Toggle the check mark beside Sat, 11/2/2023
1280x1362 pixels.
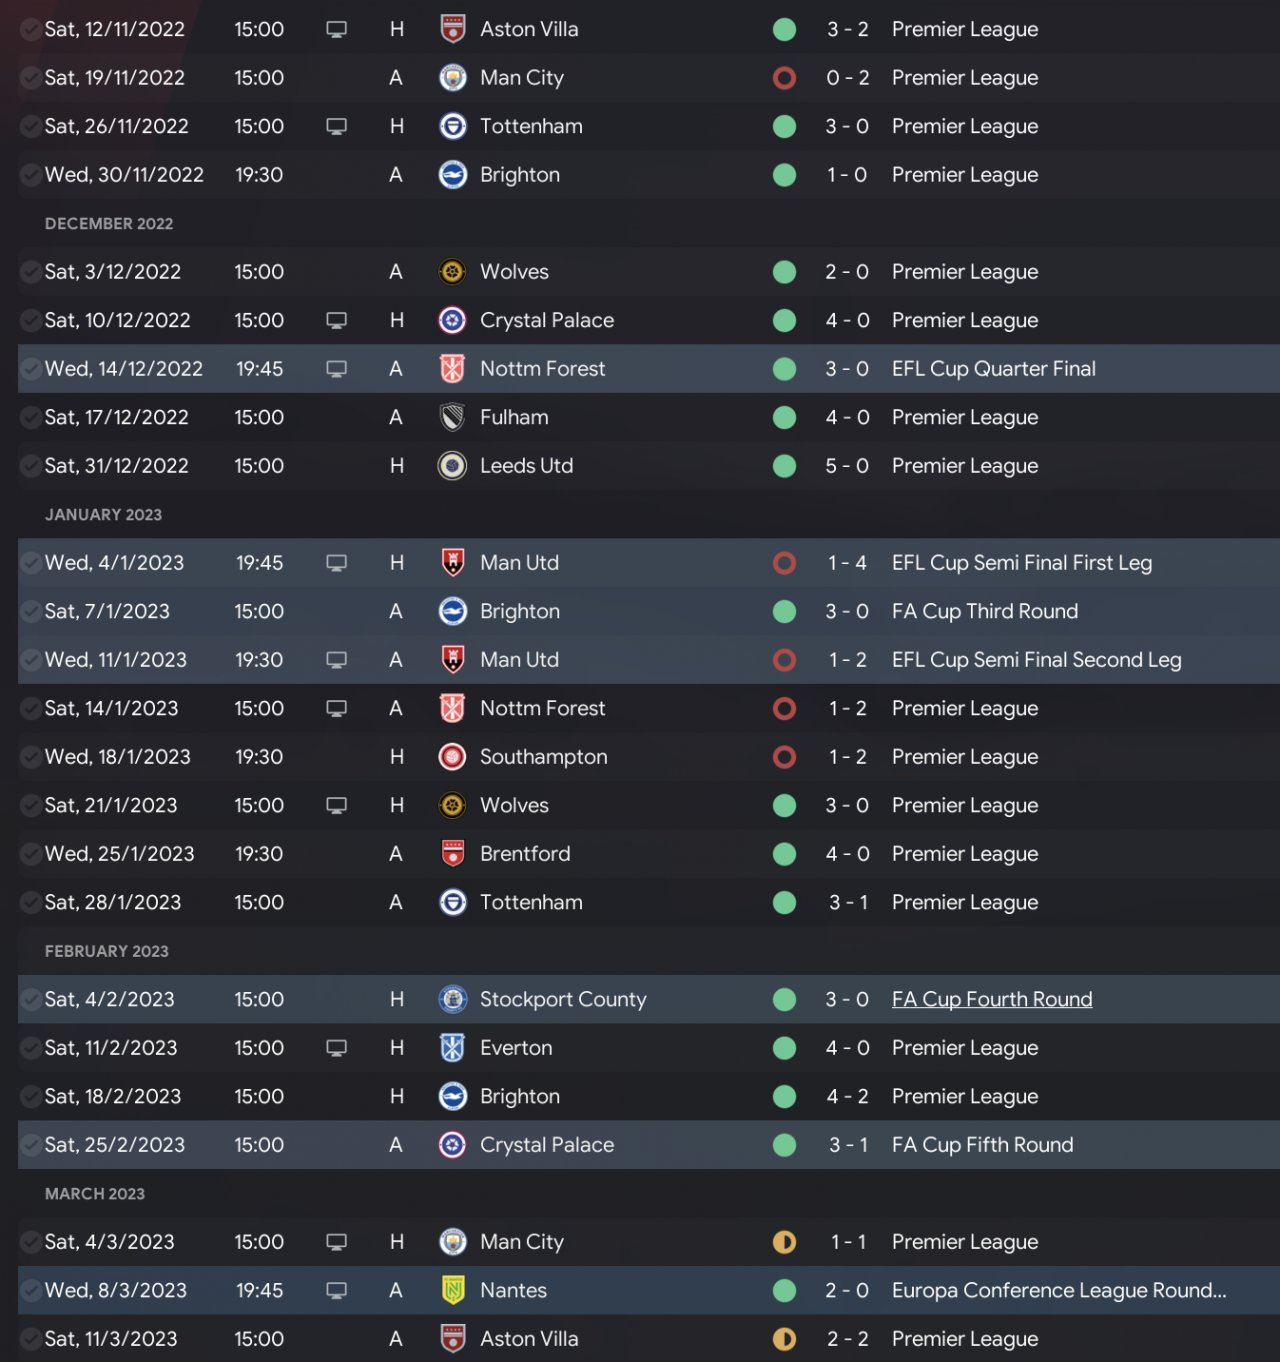31,1048
